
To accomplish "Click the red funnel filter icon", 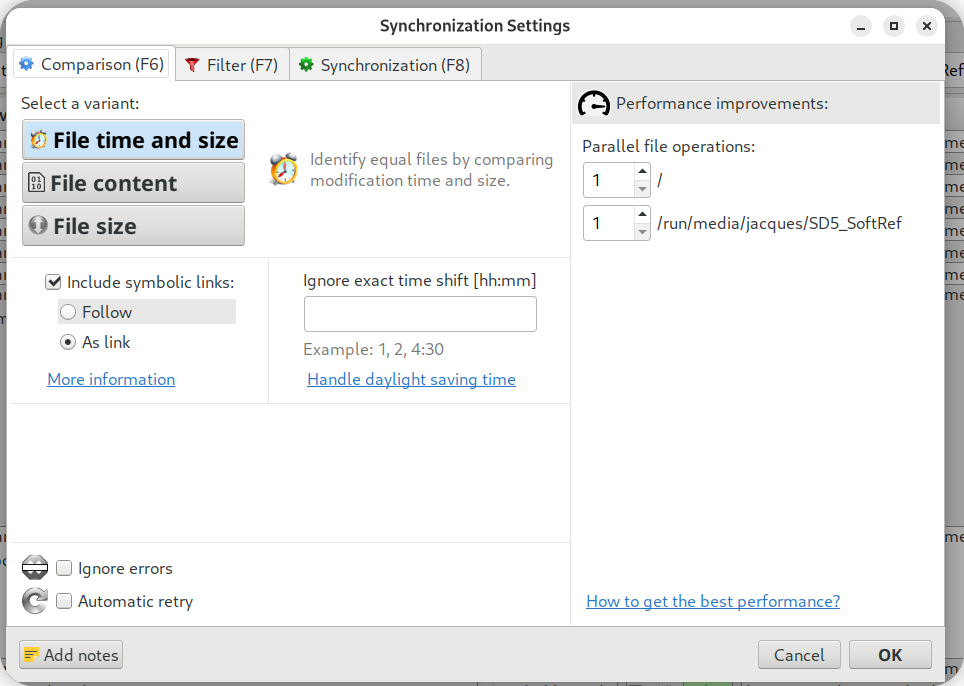I will tap(192, 65).
